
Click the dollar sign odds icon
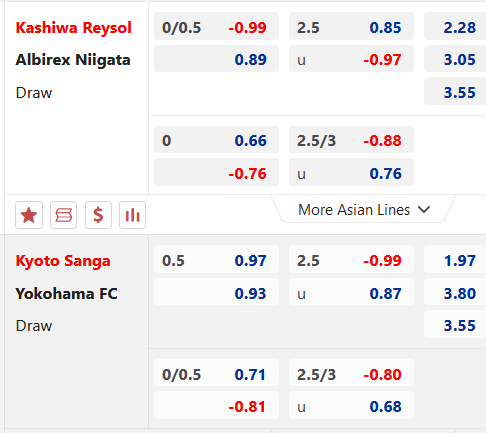98,215
